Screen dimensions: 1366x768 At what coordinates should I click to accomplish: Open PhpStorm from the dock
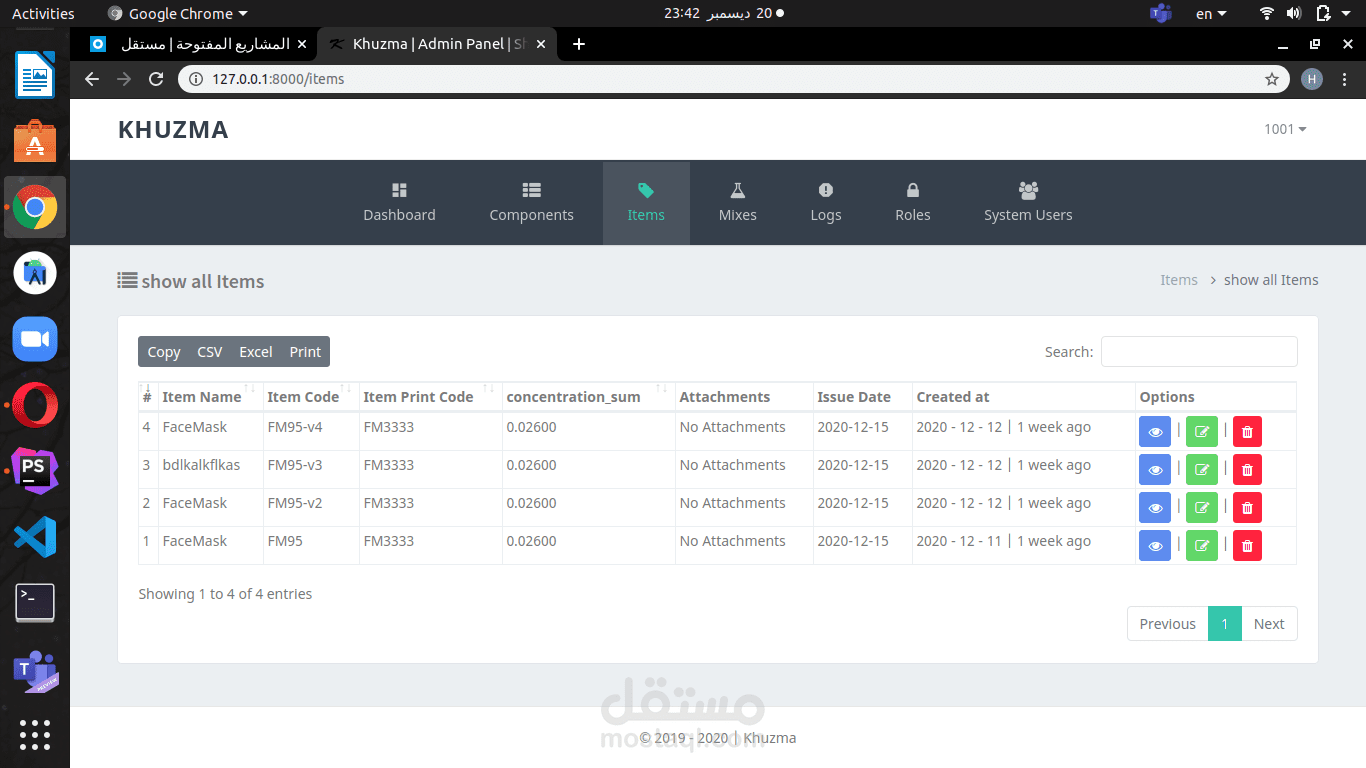[x=35, y=471]
